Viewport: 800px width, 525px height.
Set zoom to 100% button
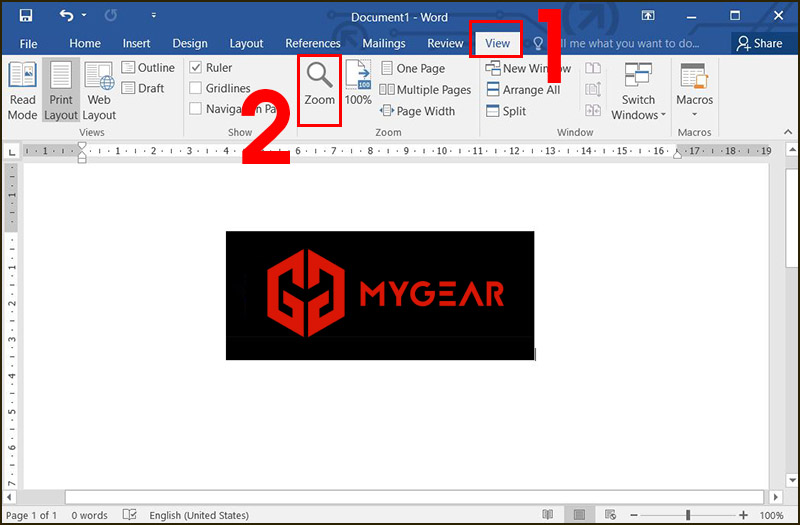click(x=358, y=83)
